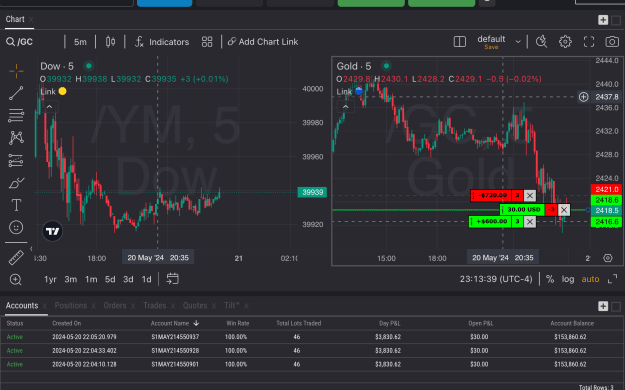625x390 pixels.
Task: Select the trend line drawing tool
Action: pos(16,93)
